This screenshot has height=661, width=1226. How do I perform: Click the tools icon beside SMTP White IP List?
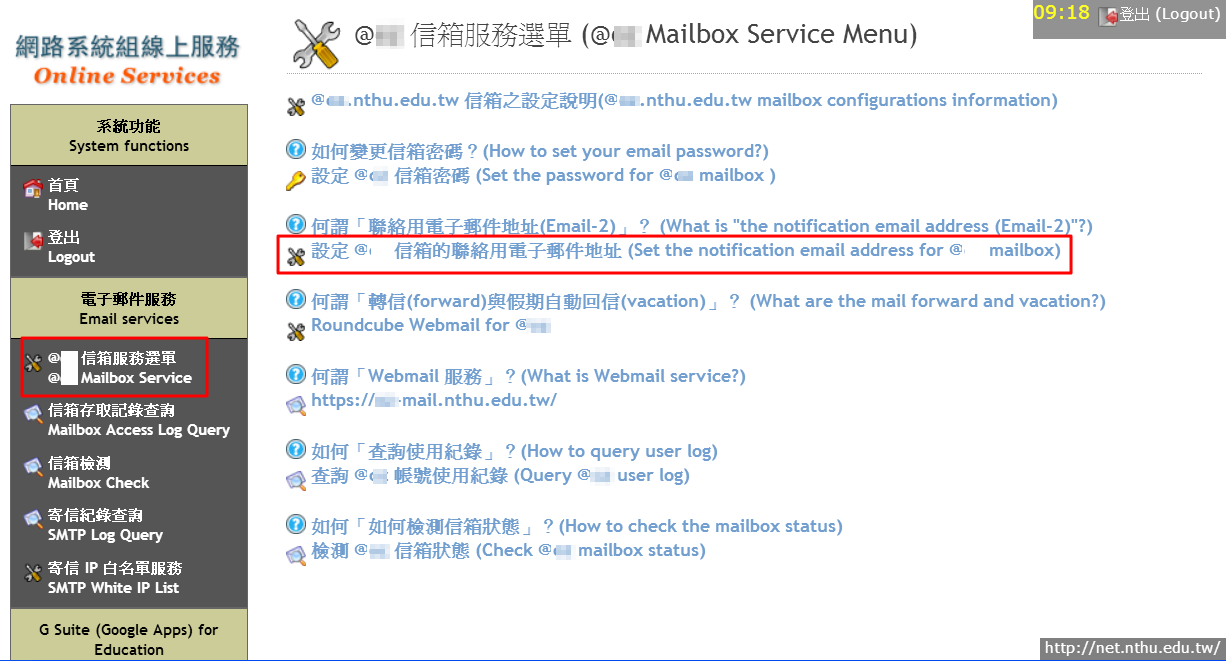tap(33, 572)
